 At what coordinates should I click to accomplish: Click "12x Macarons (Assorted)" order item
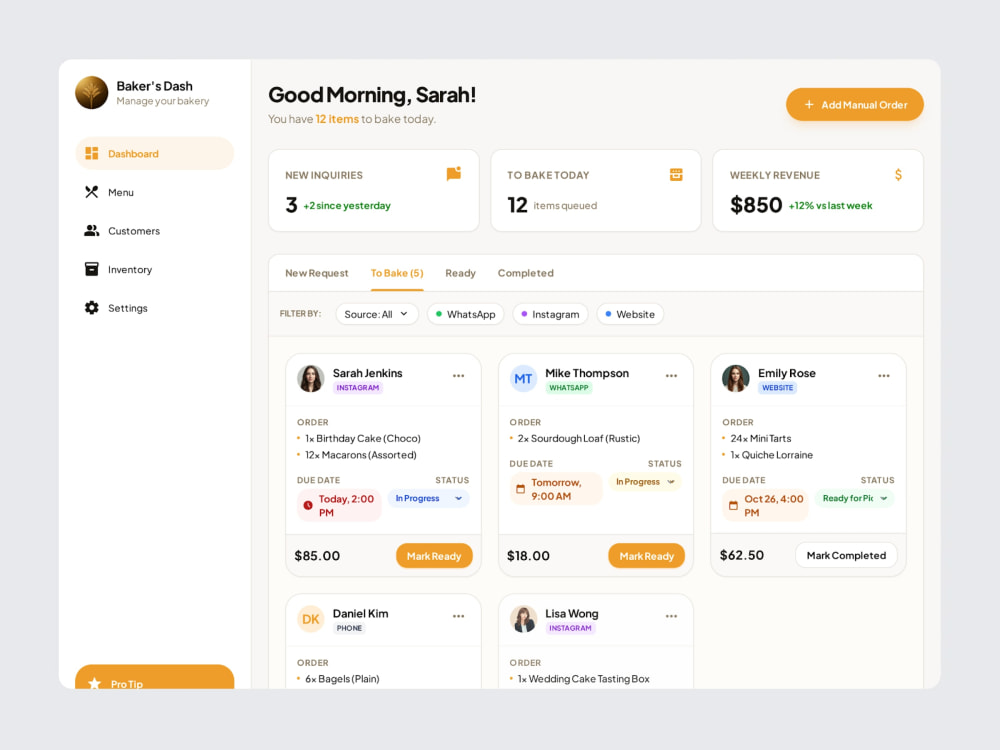click(360, 455)
